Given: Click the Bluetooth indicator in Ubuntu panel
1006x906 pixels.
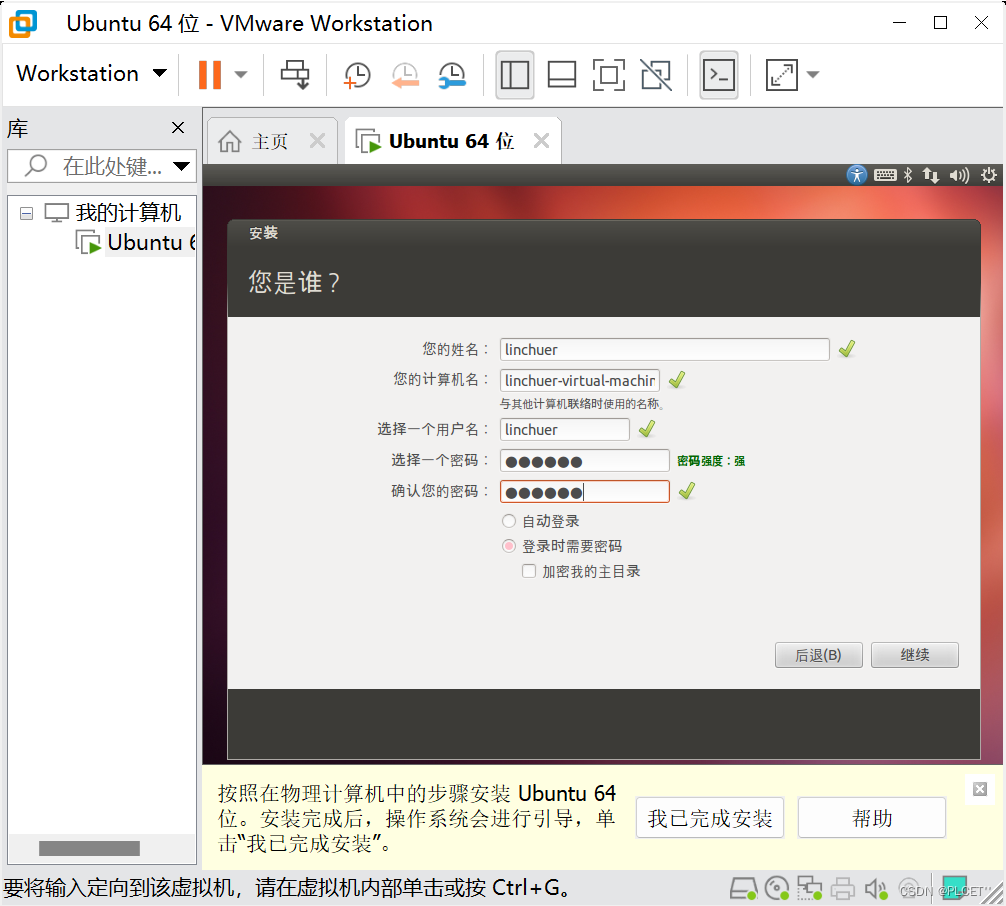Looking at the screenshot, I should click(x=908, y=175).
